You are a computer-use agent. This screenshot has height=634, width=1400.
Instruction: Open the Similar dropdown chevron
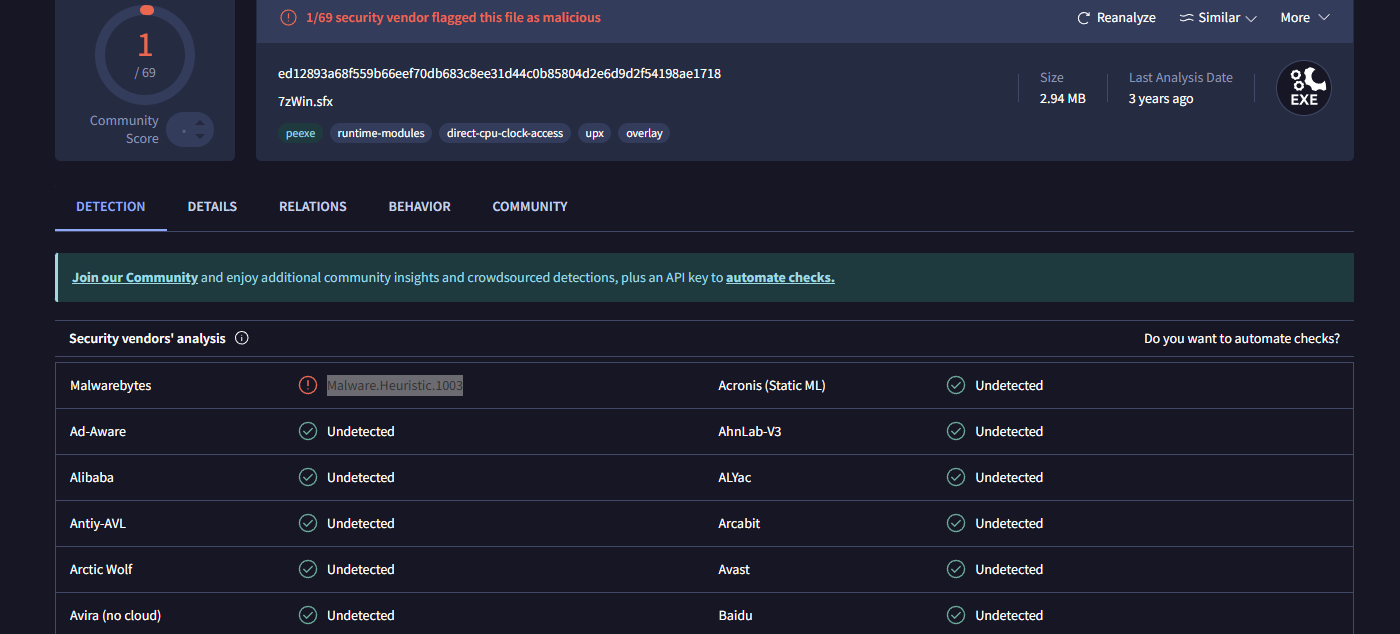(x=1251, y=18)
